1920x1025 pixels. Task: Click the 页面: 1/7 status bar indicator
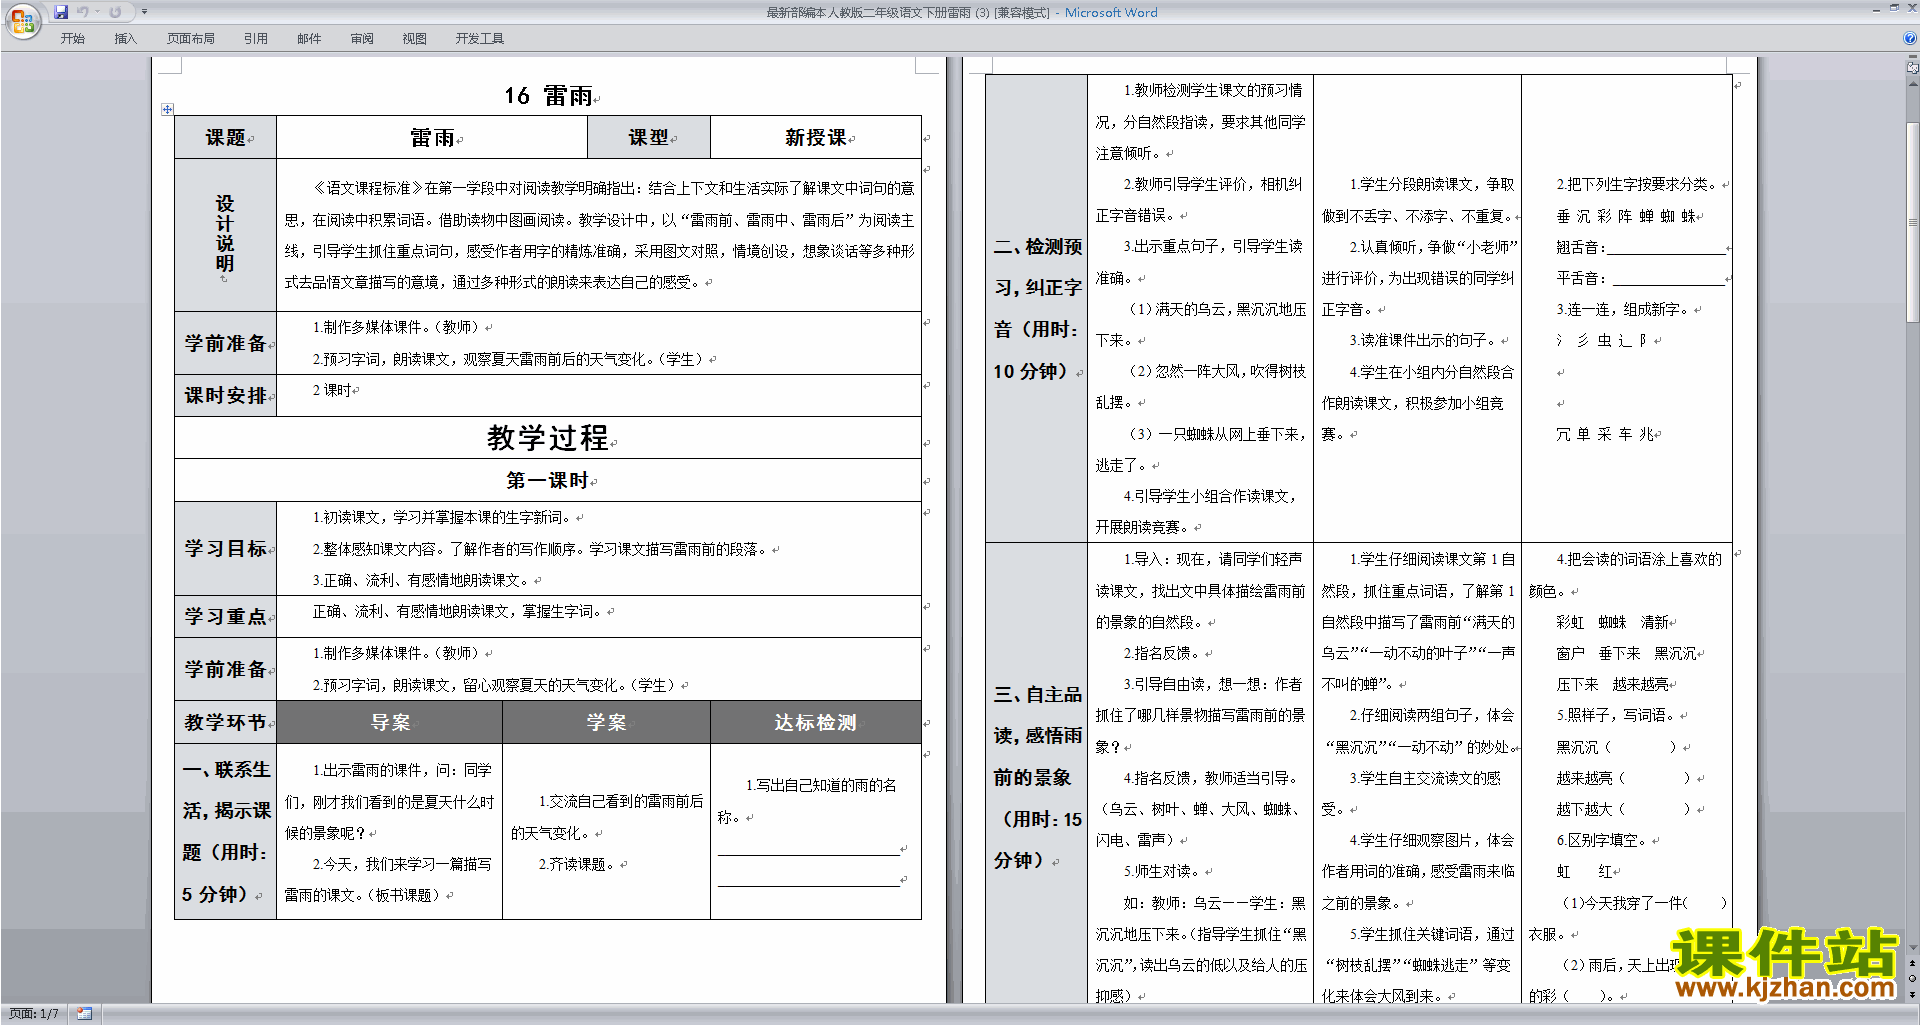pos(34,1014)
